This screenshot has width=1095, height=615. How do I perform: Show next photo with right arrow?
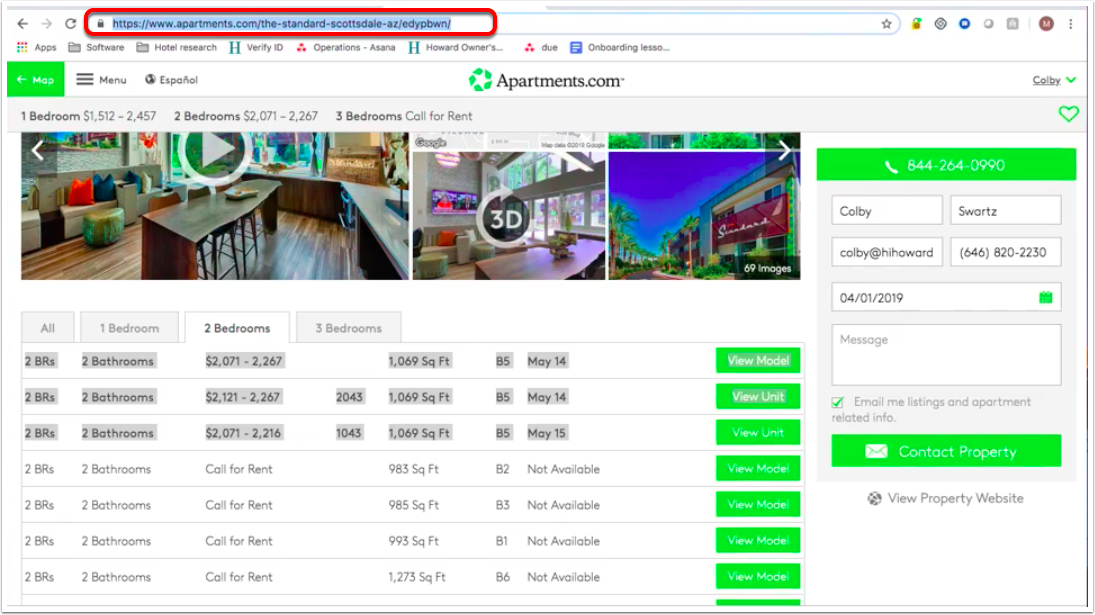click(x=784, y=149)
